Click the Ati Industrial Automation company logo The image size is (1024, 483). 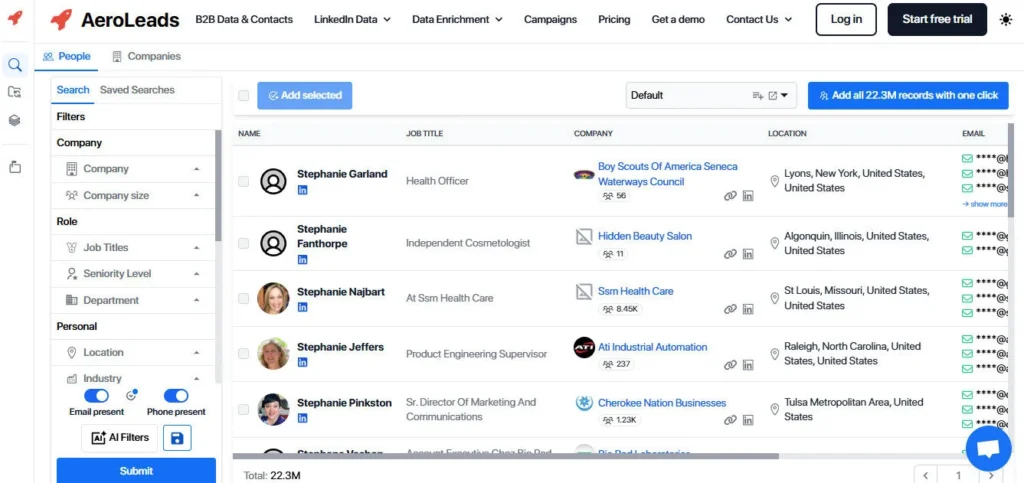click(x=584, y=347)
